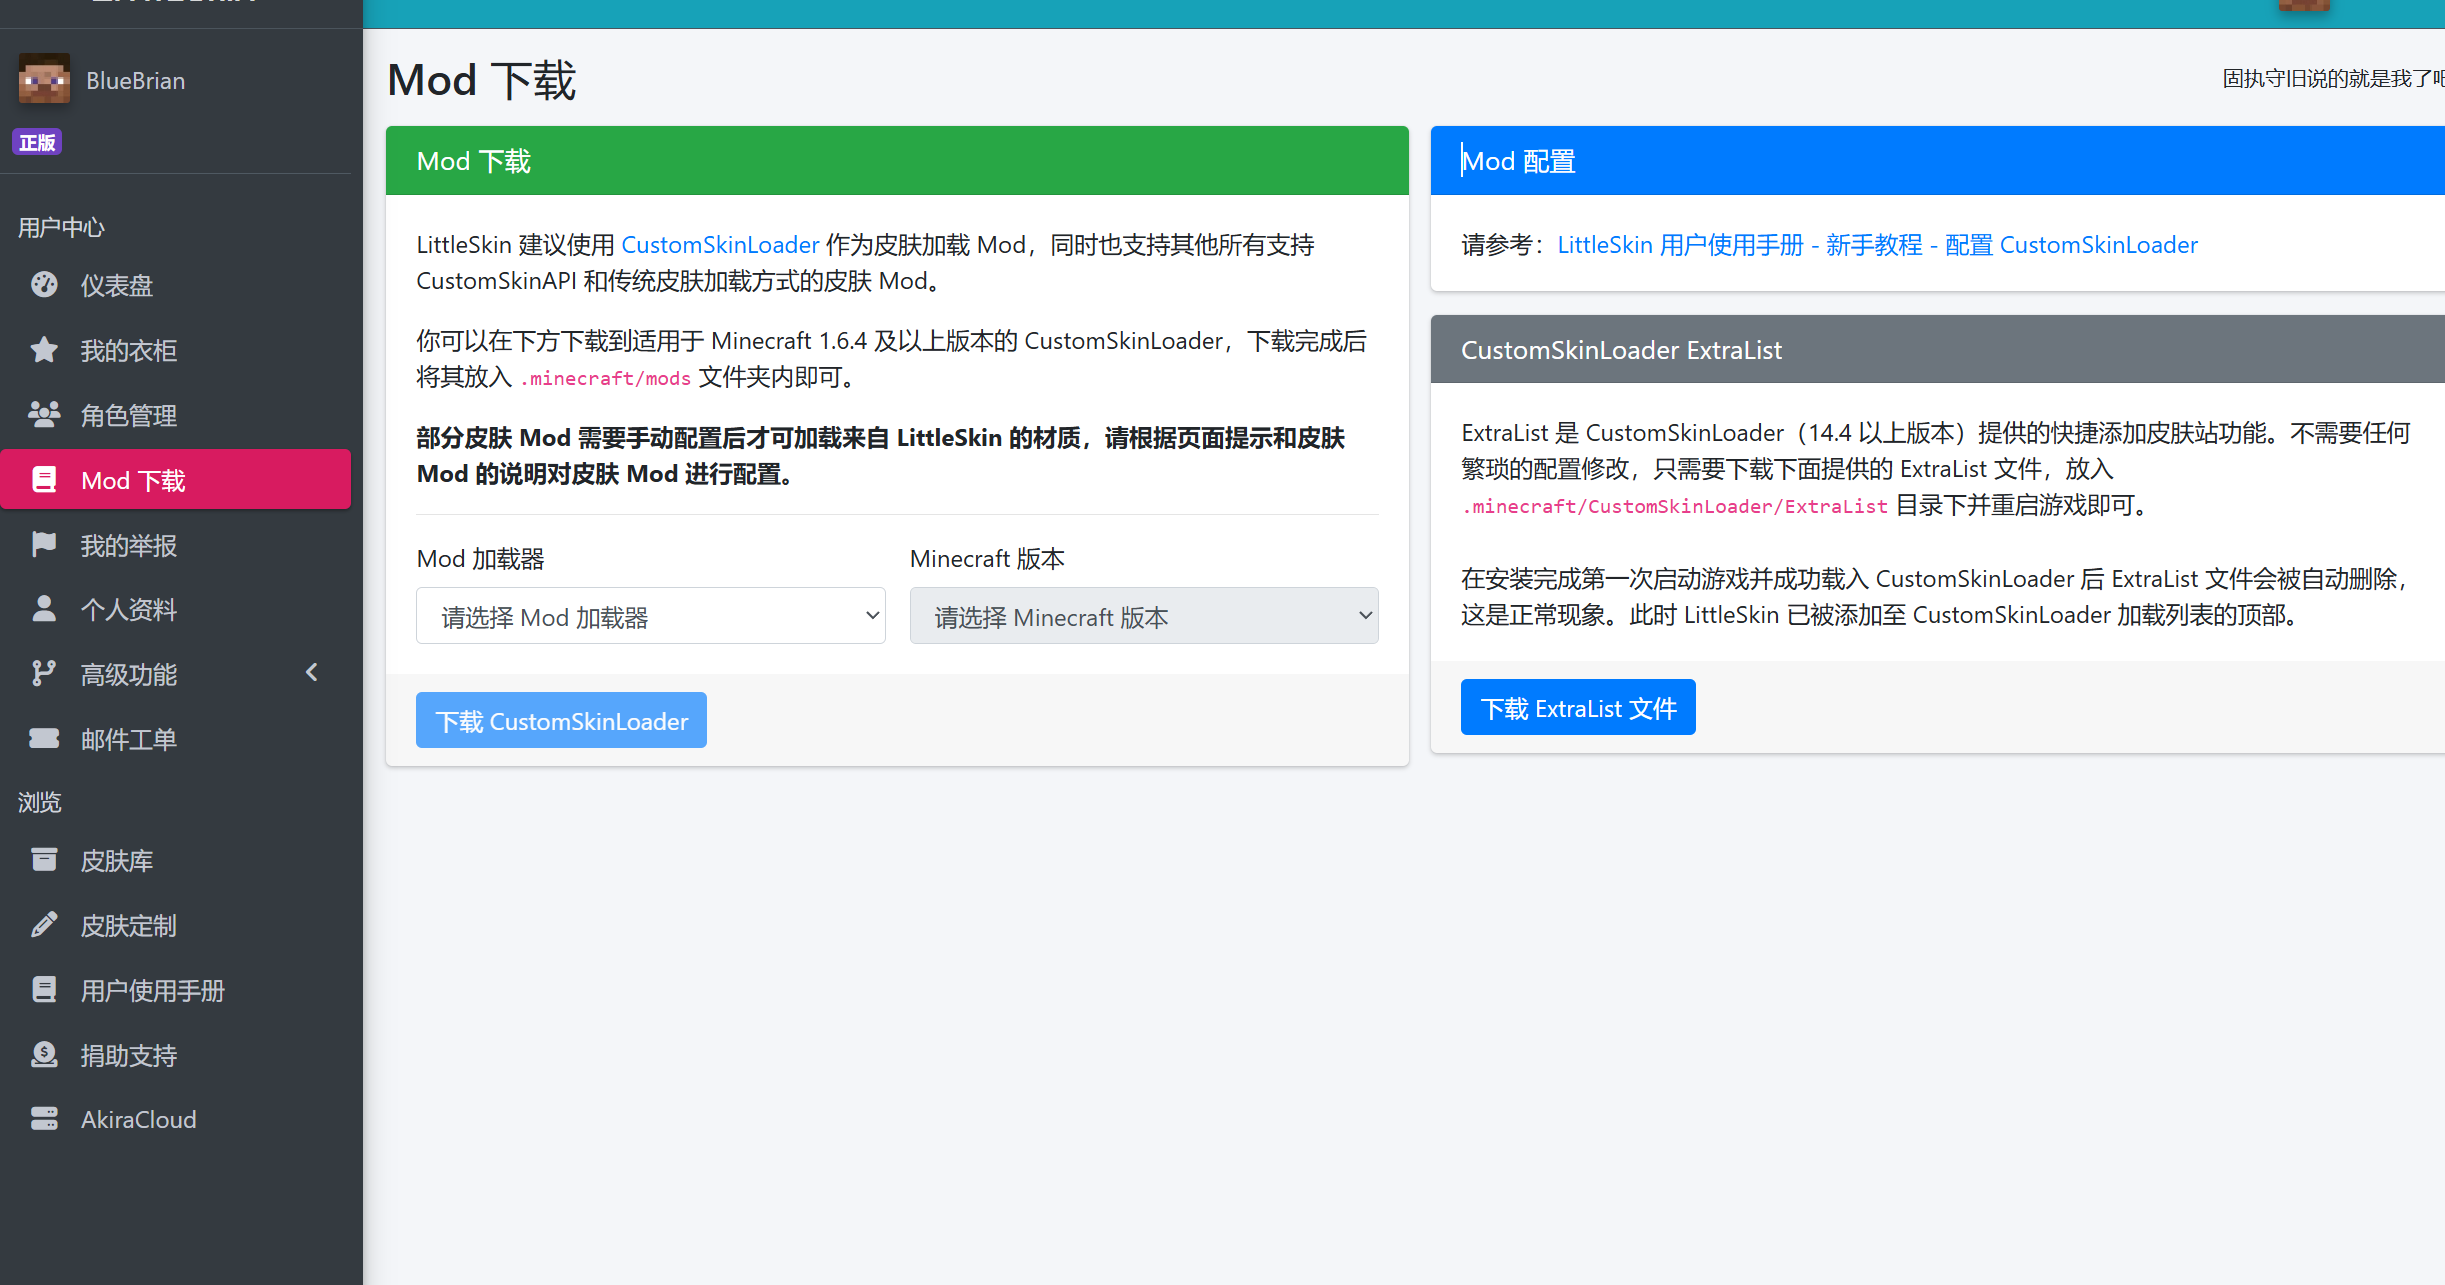The image size is (2445, 1285).
Task: Expand 高级功能 submenu chevron
Action: click(312, 673)
